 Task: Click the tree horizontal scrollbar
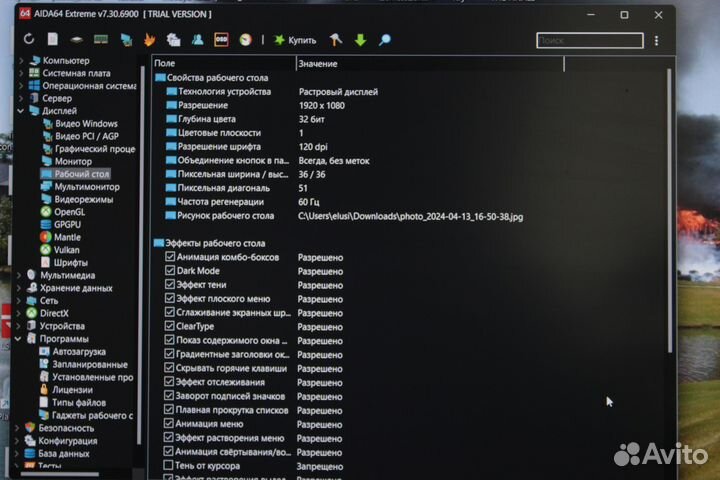pos(60,474)
